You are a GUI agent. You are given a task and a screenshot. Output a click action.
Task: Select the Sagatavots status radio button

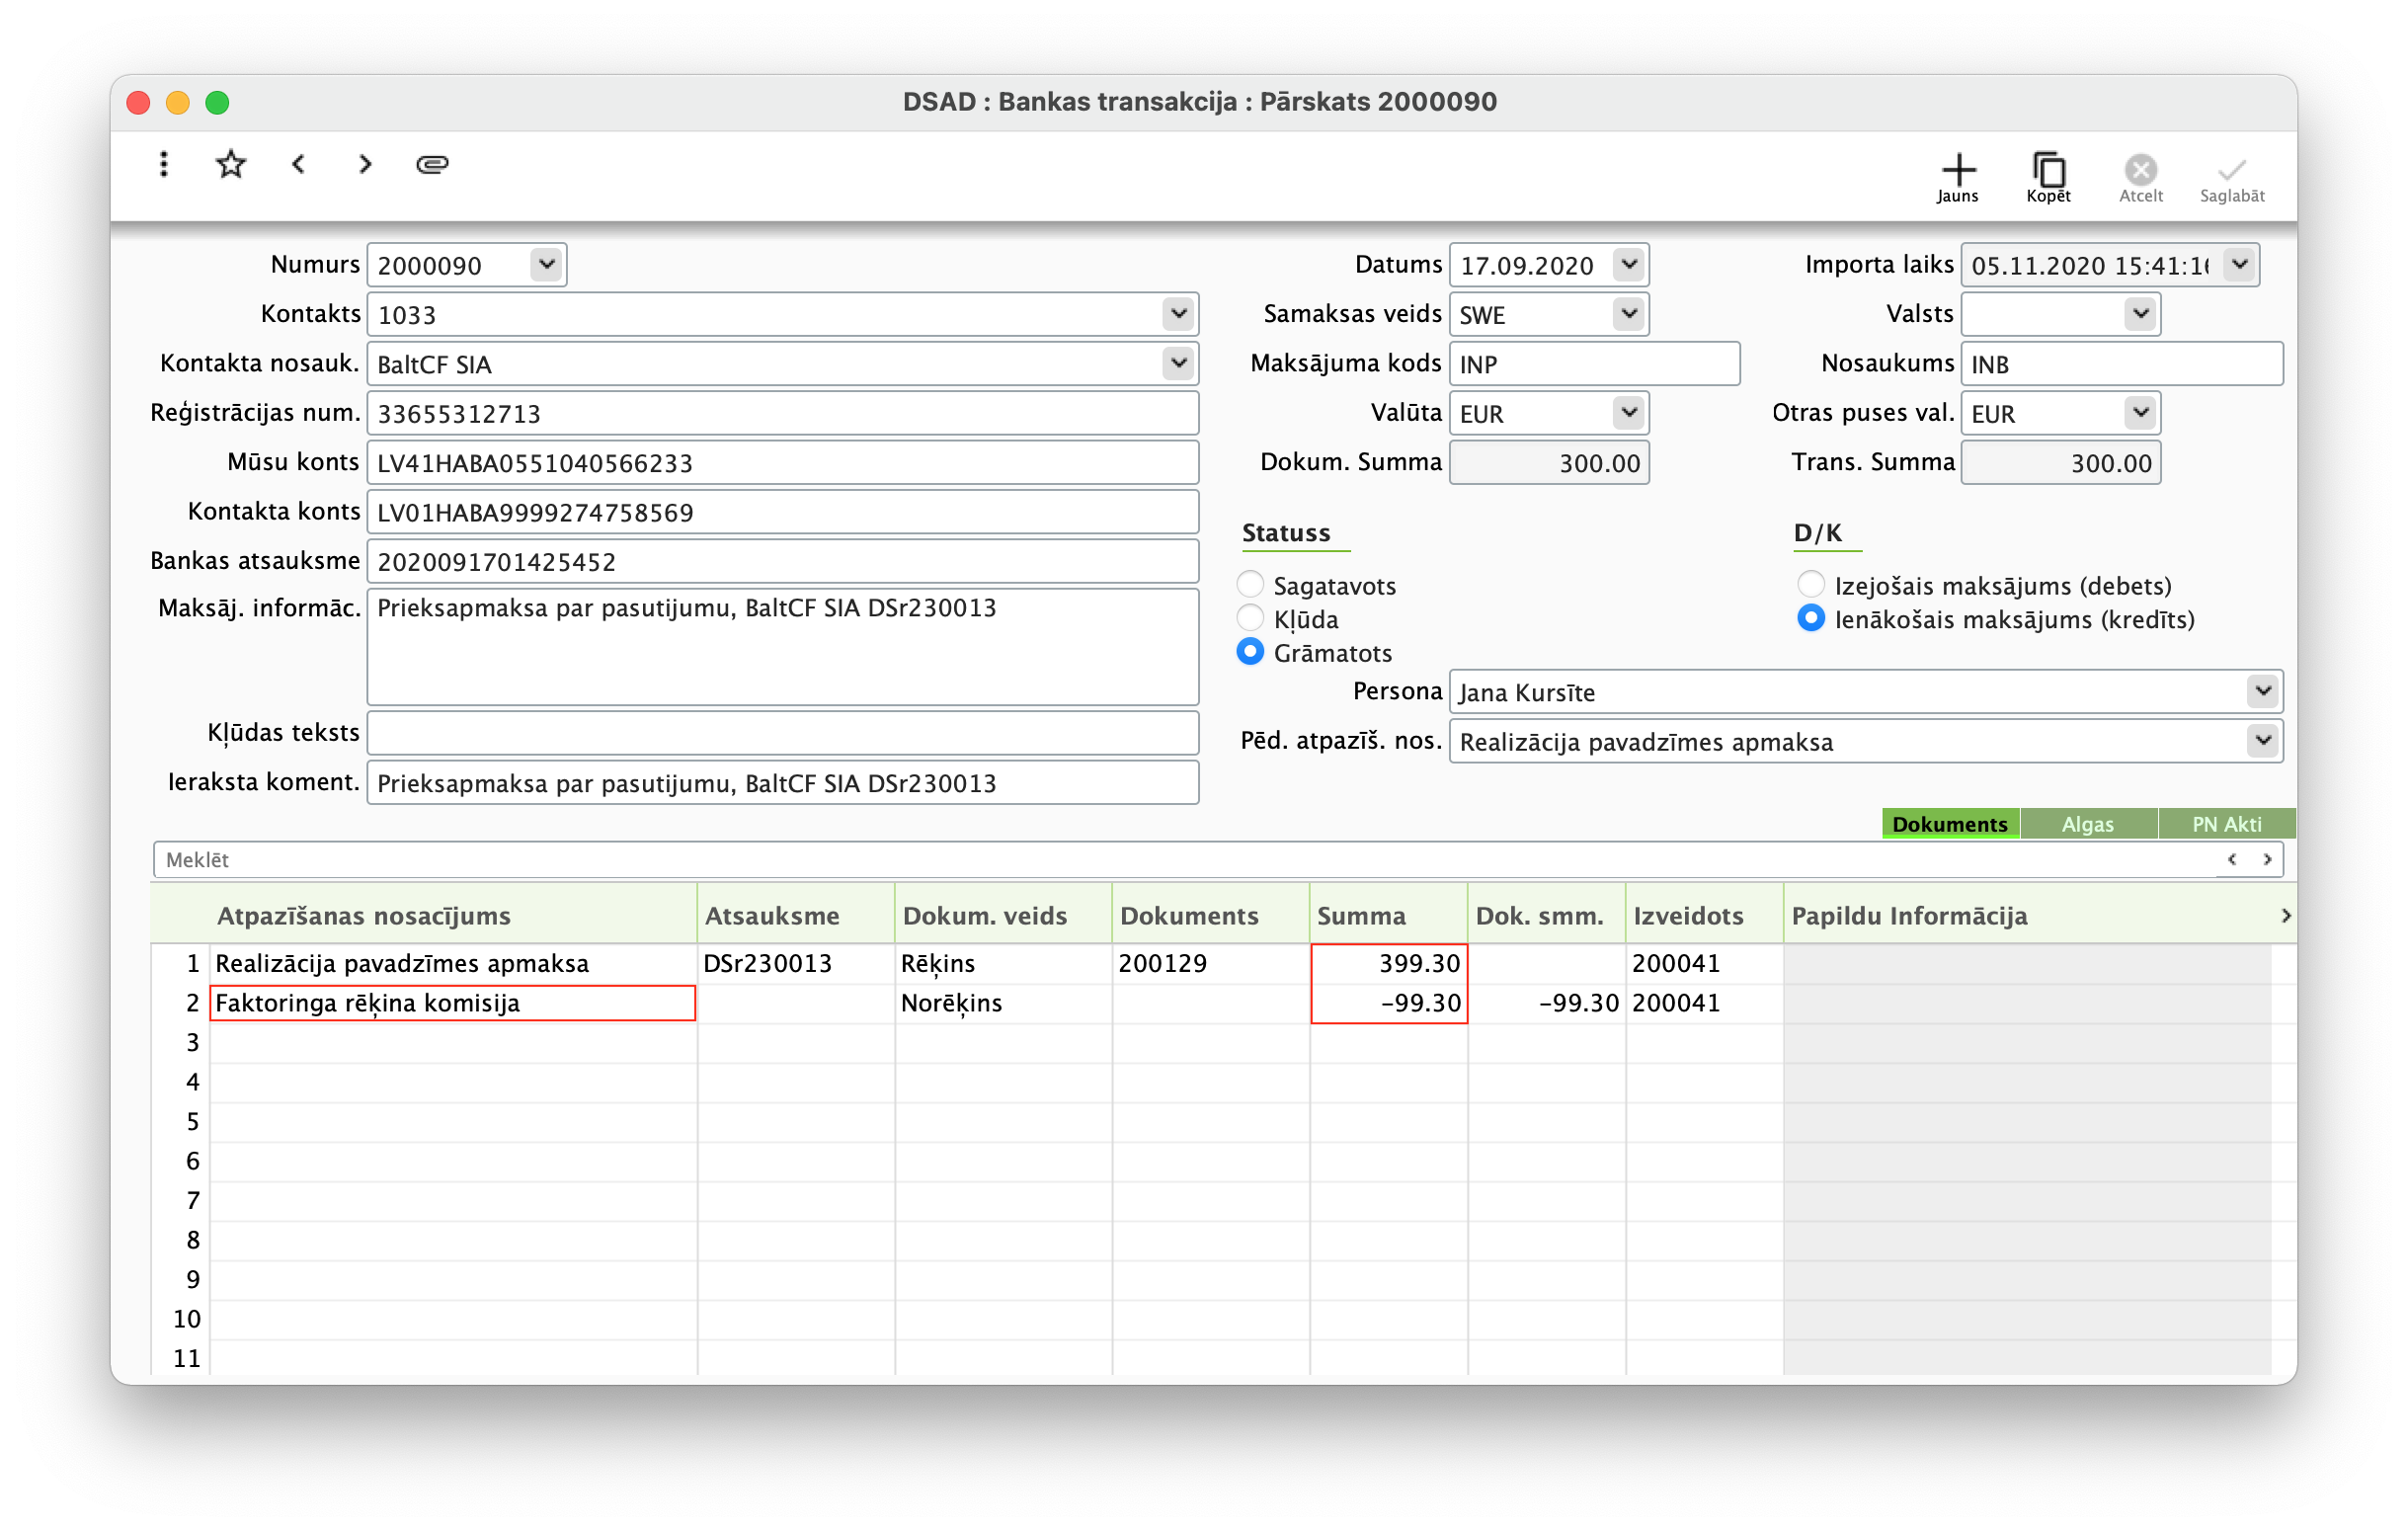tap(1250, 584)
